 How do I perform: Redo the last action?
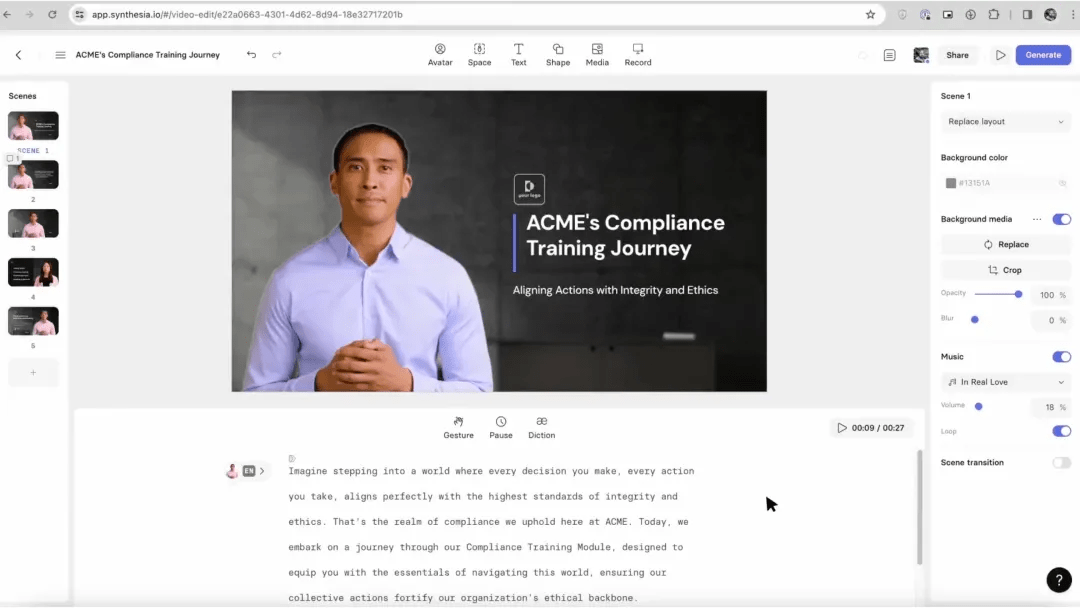click(276, 54)
